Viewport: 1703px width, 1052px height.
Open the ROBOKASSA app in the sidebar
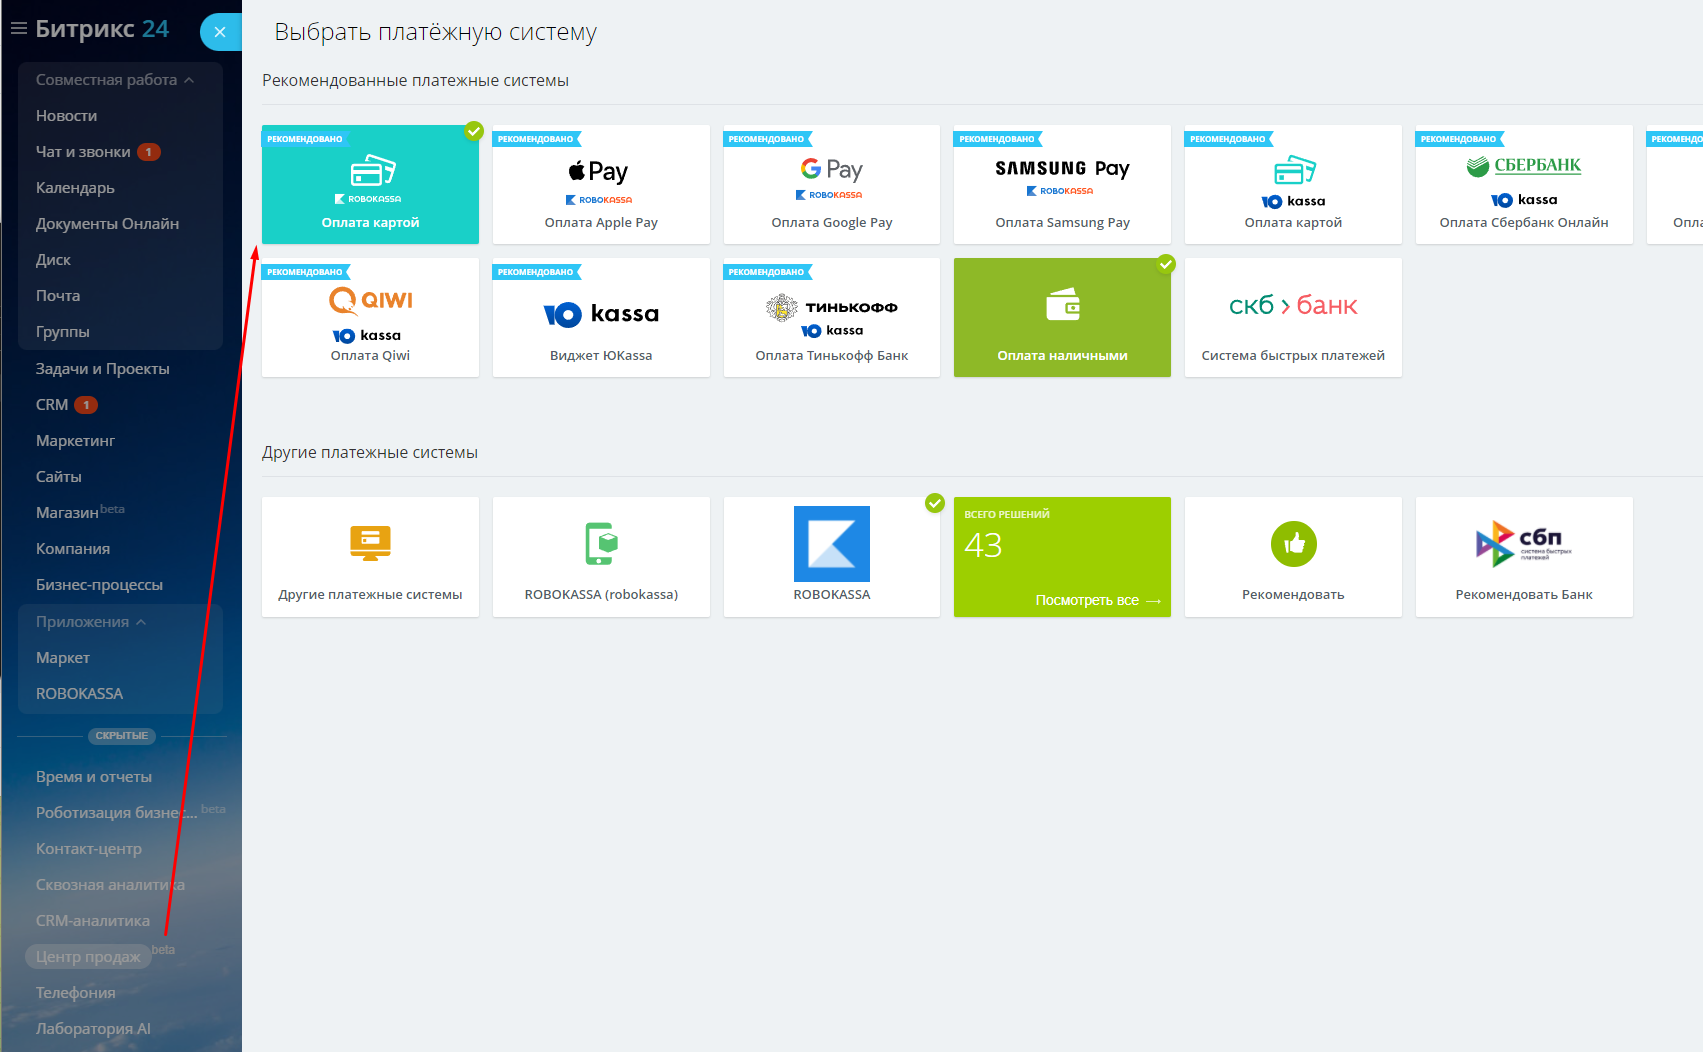coord(79,694)
